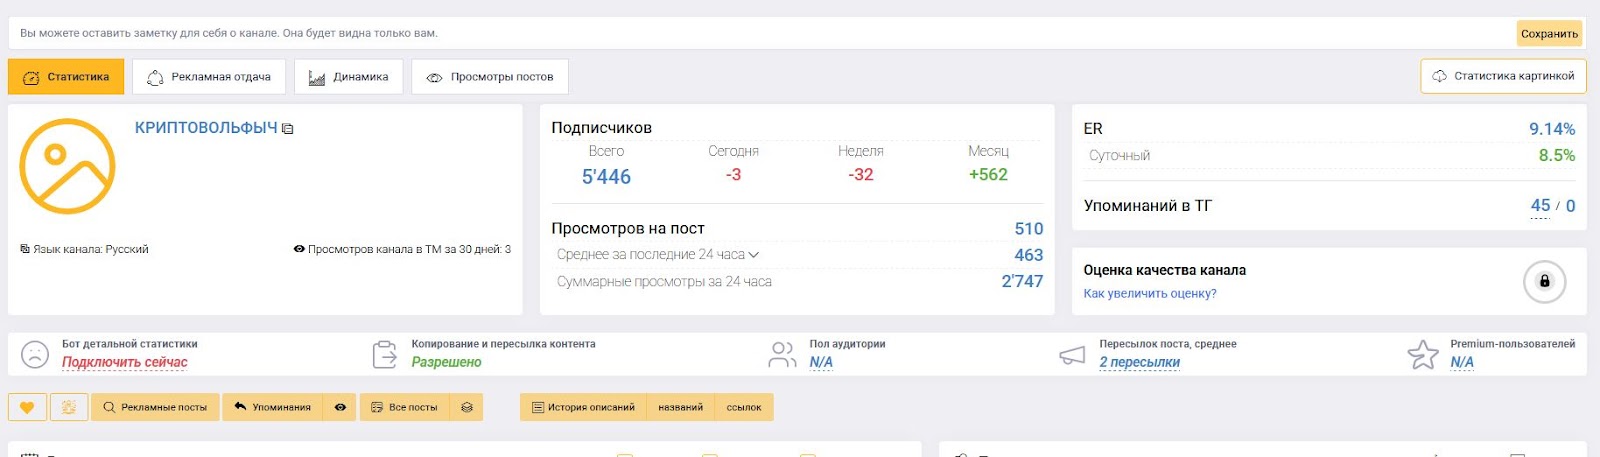Screen dimensions: 1600x457
Task: Open the Статистика tab
Action: pos(66,77)
